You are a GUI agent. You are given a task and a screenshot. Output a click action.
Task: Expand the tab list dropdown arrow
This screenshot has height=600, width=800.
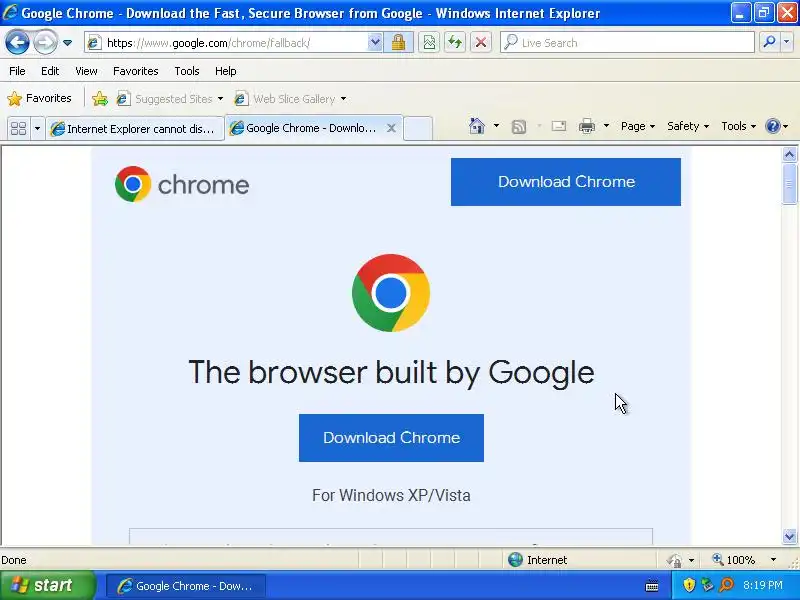coord(37,128)
